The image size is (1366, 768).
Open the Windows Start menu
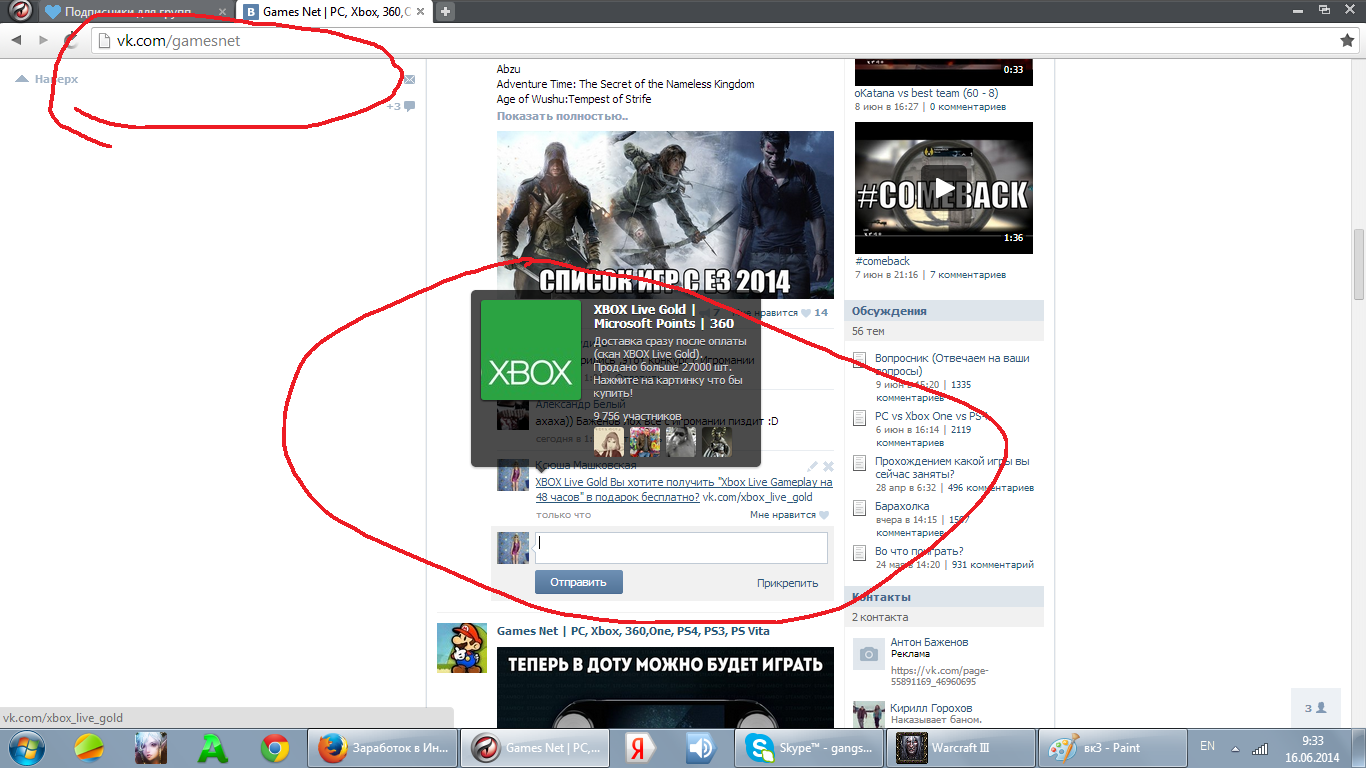pos(26,747)
